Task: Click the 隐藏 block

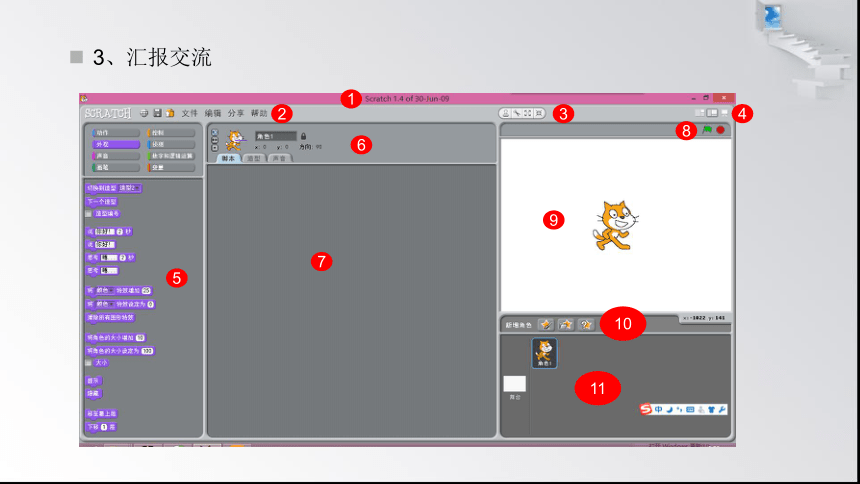Action: click(x=94, y=394)
